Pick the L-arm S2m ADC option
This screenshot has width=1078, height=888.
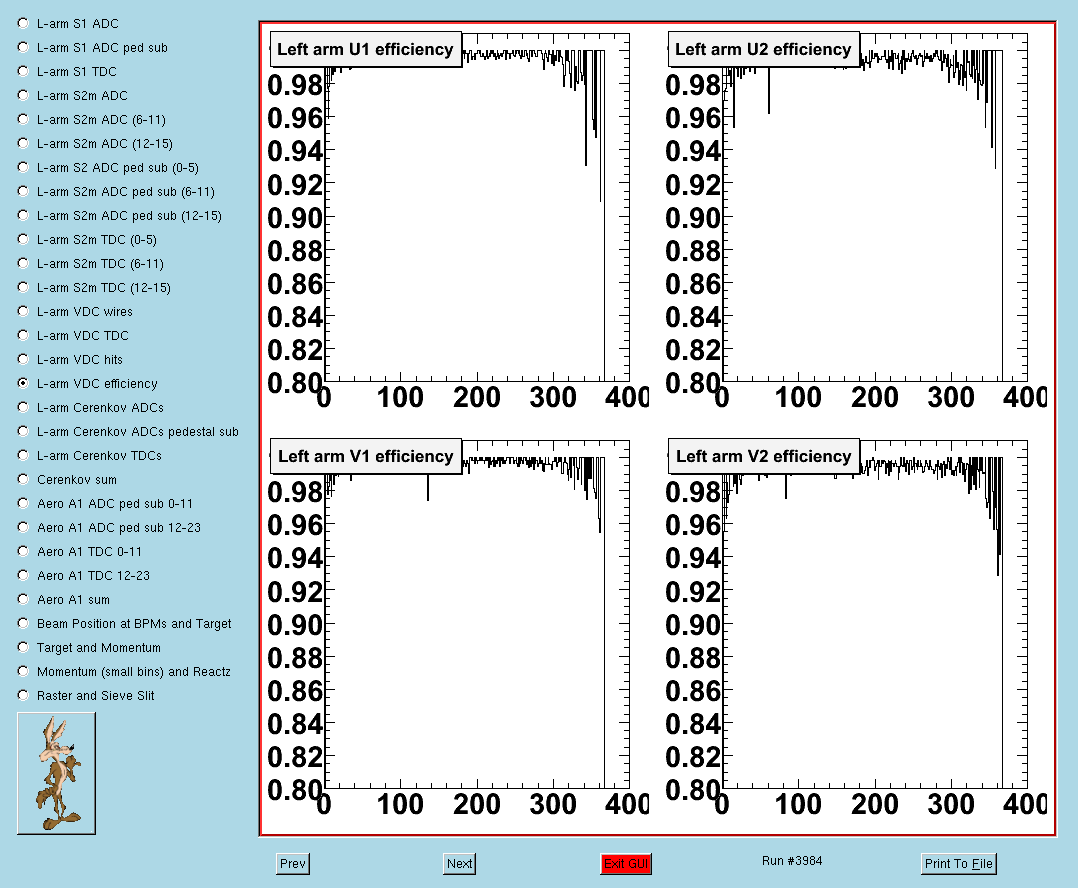(x=23, y=96)
